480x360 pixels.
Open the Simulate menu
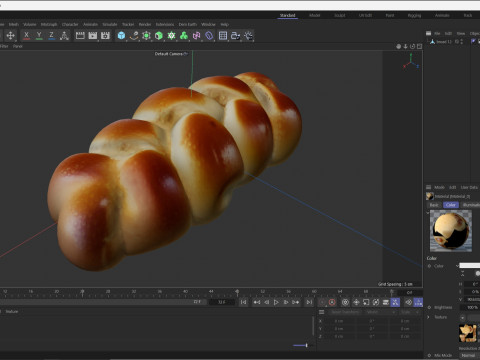click(110, 24)
